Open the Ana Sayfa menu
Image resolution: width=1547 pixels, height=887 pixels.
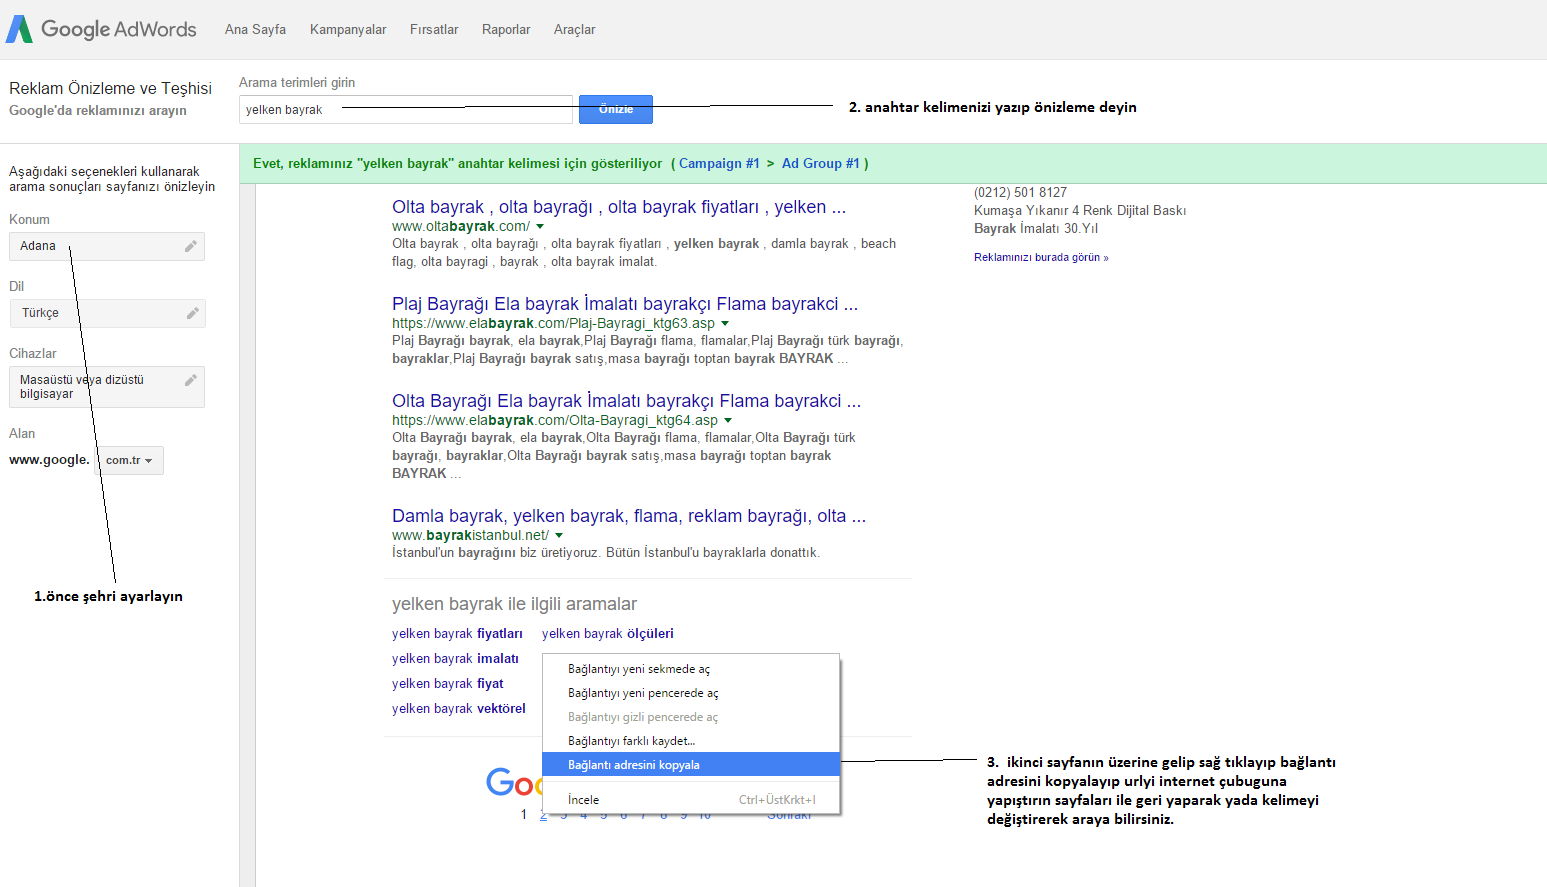[255, 30]
